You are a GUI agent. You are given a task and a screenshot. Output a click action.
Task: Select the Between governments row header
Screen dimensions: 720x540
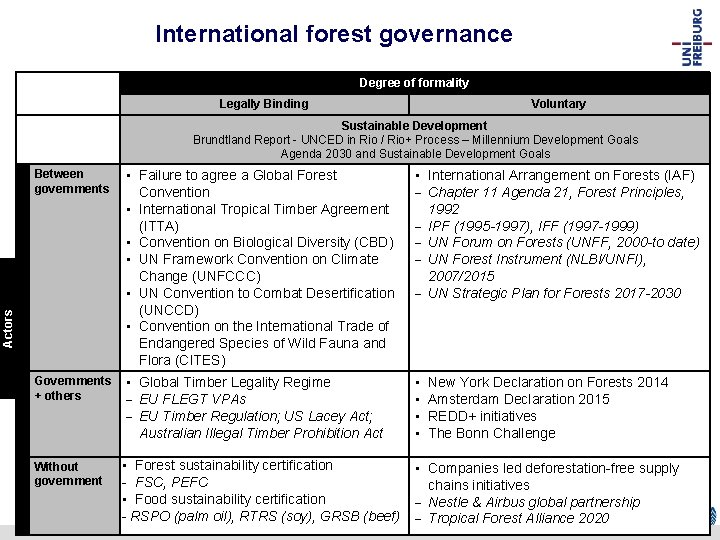tap(72, 181)
